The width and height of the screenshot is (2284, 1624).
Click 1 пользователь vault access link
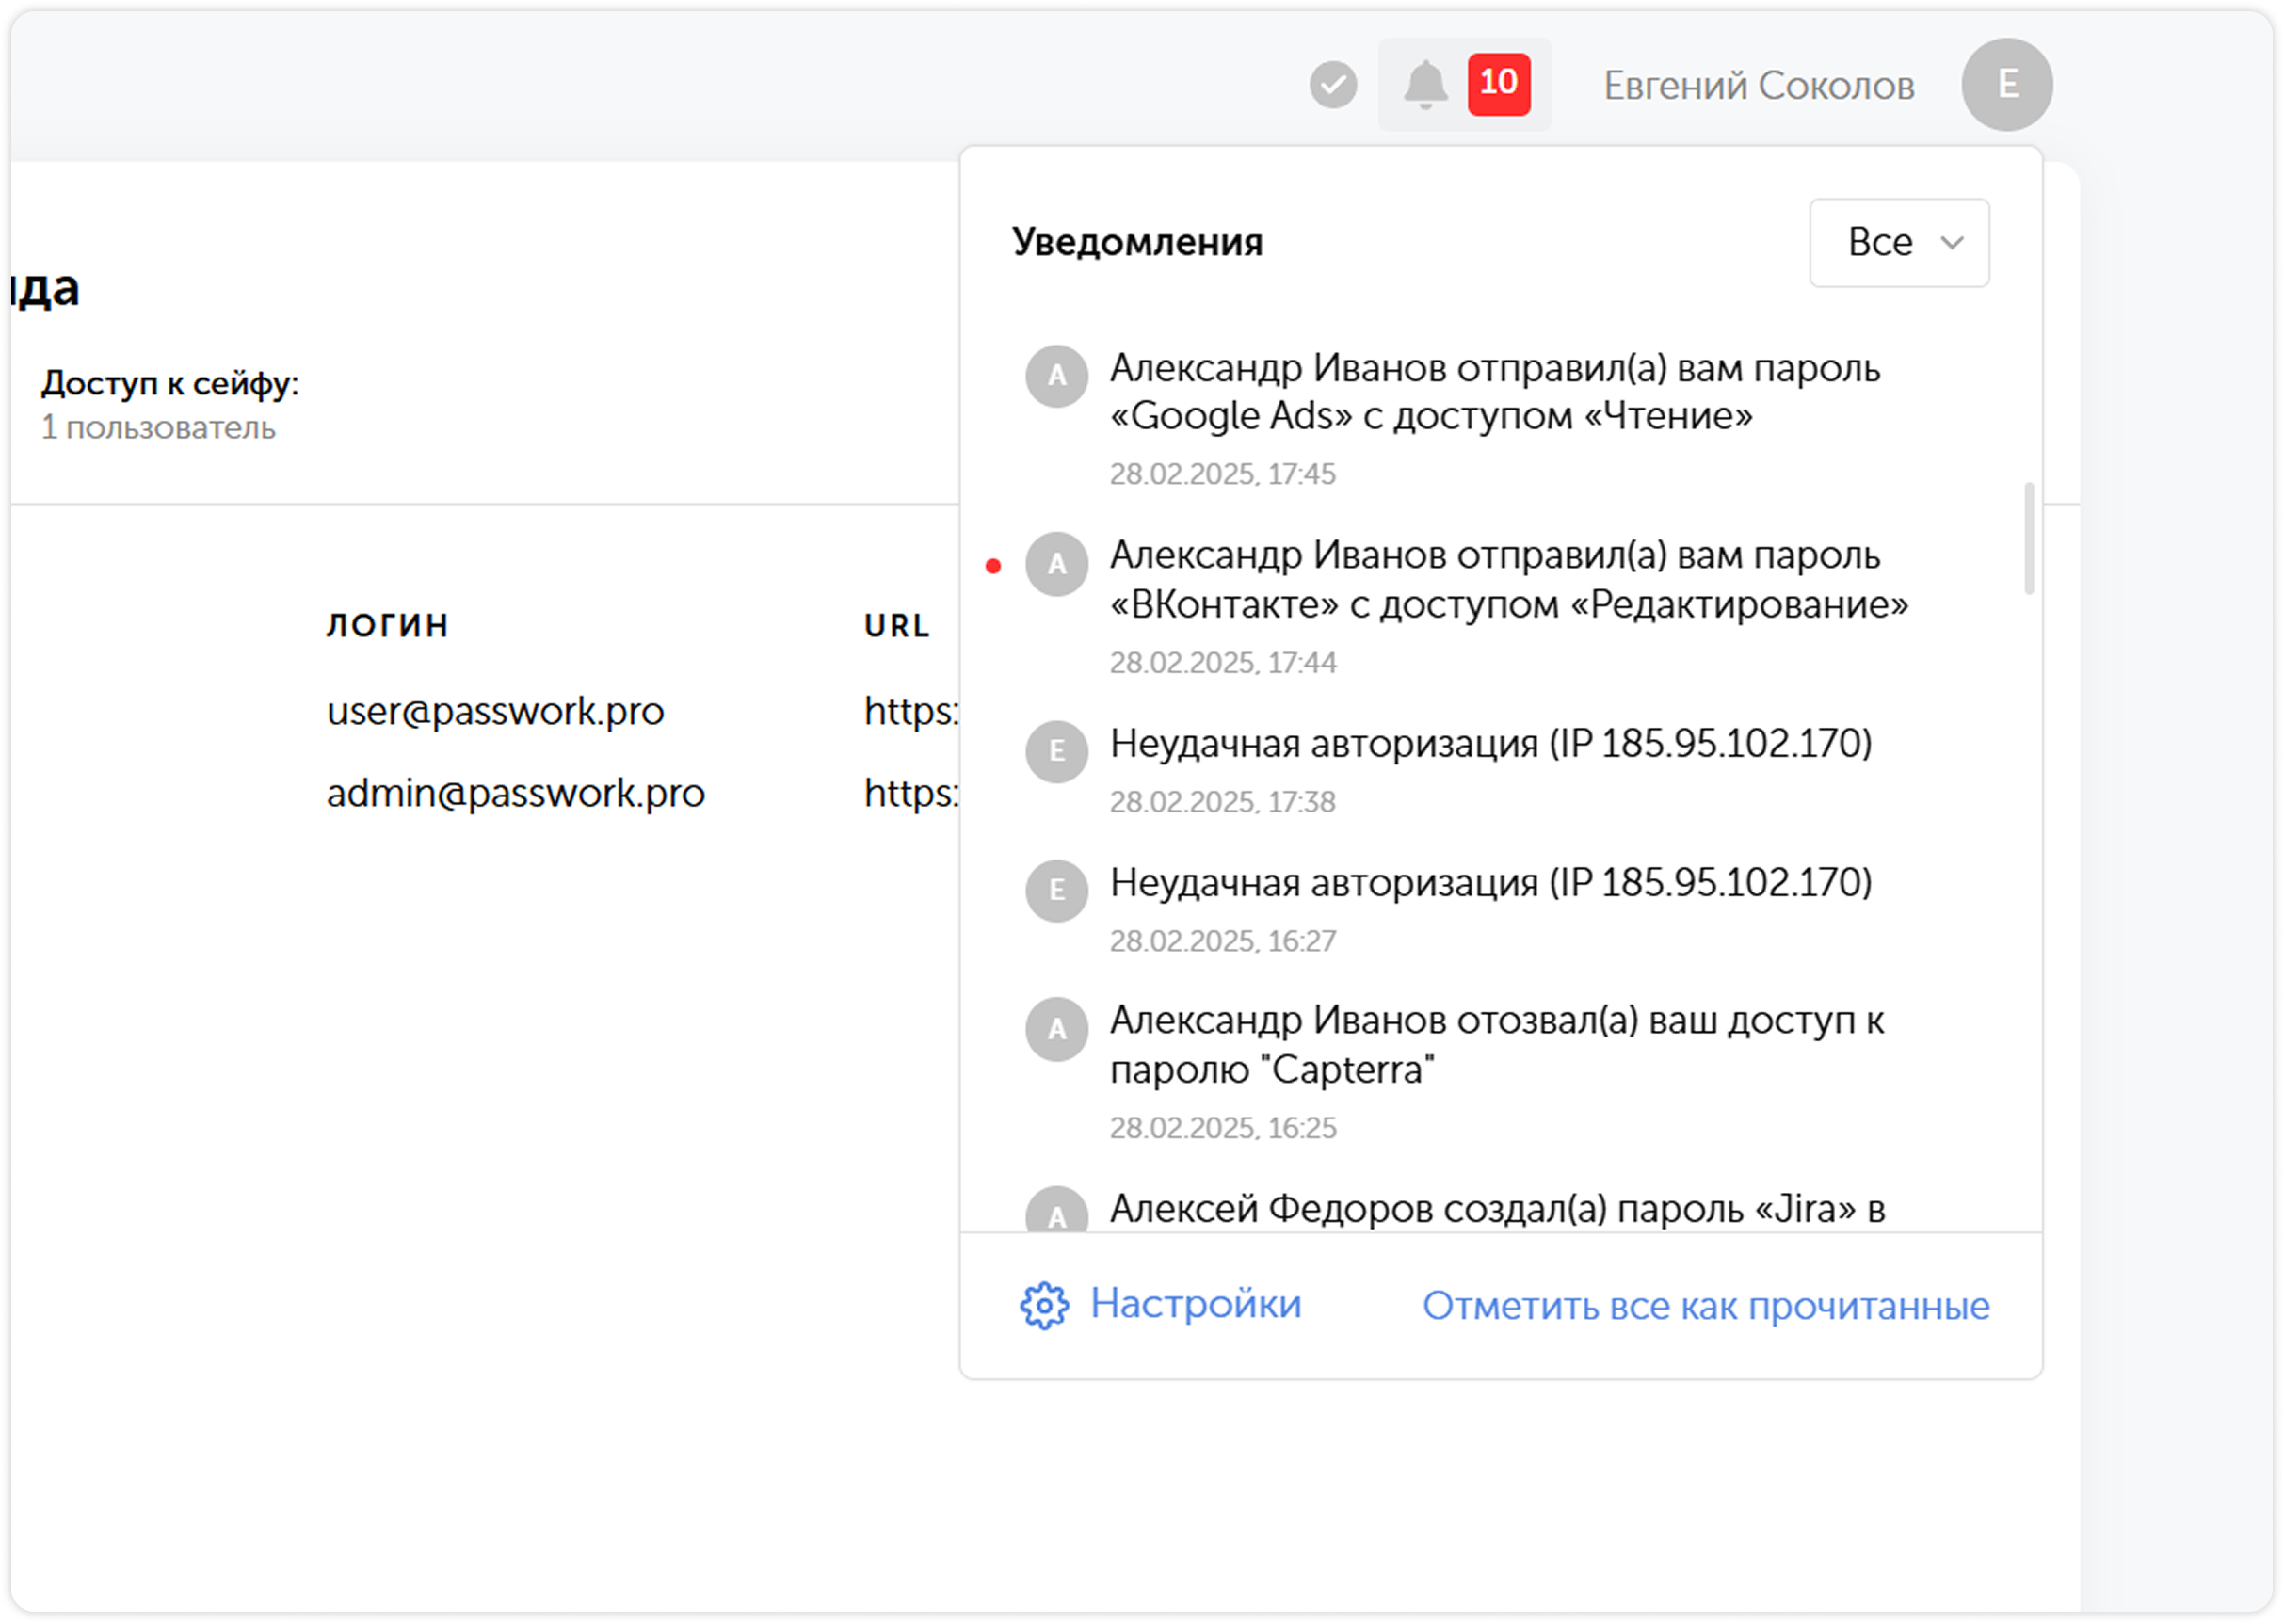(158, 428)
